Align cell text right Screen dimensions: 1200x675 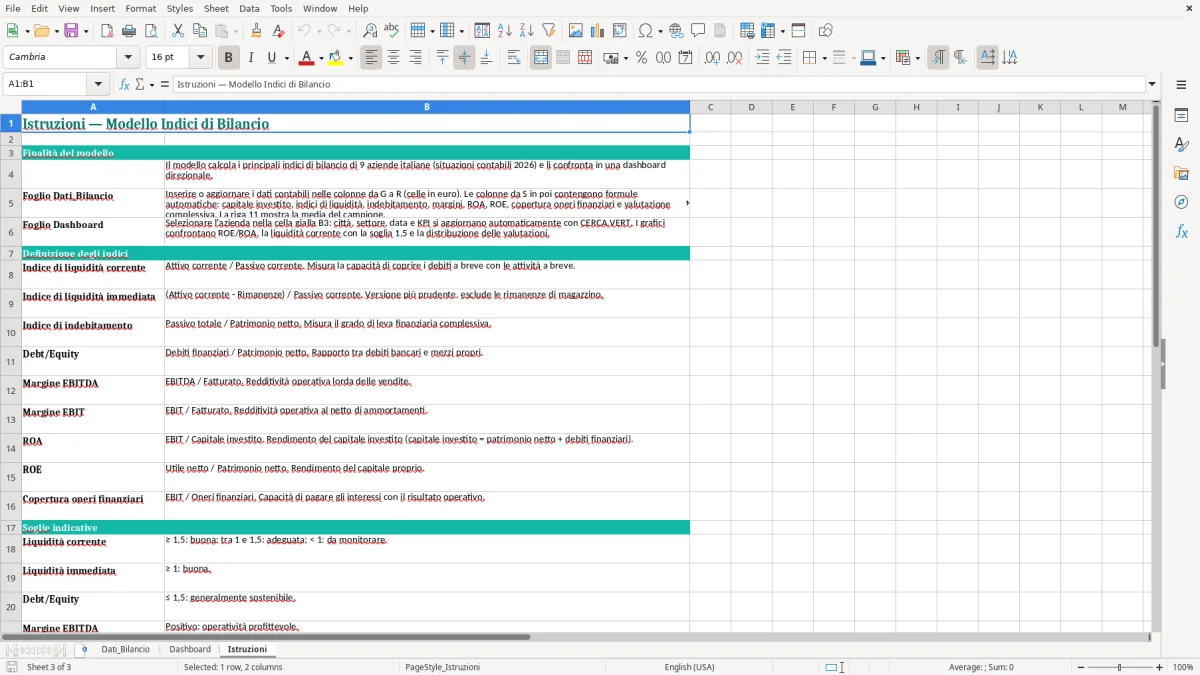point(415,58)
